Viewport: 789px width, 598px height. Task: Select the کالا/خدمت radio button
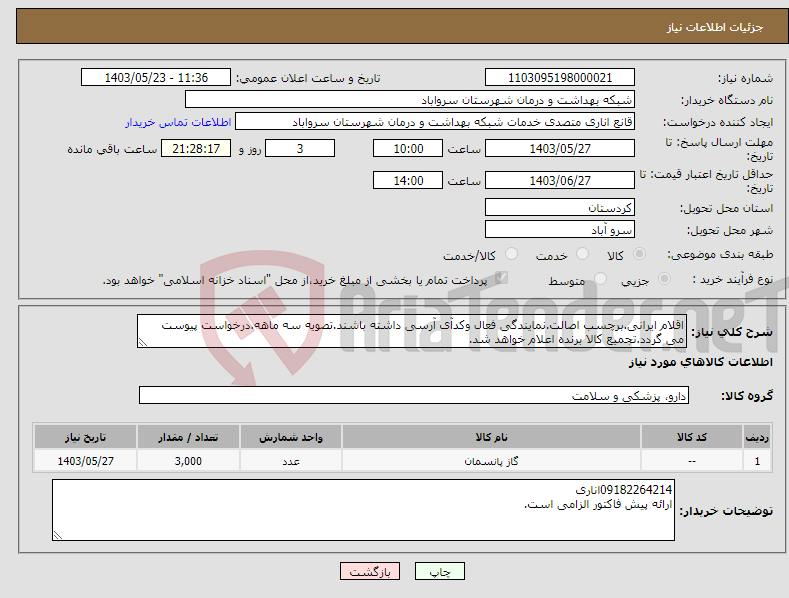click(x=511, y=254)
